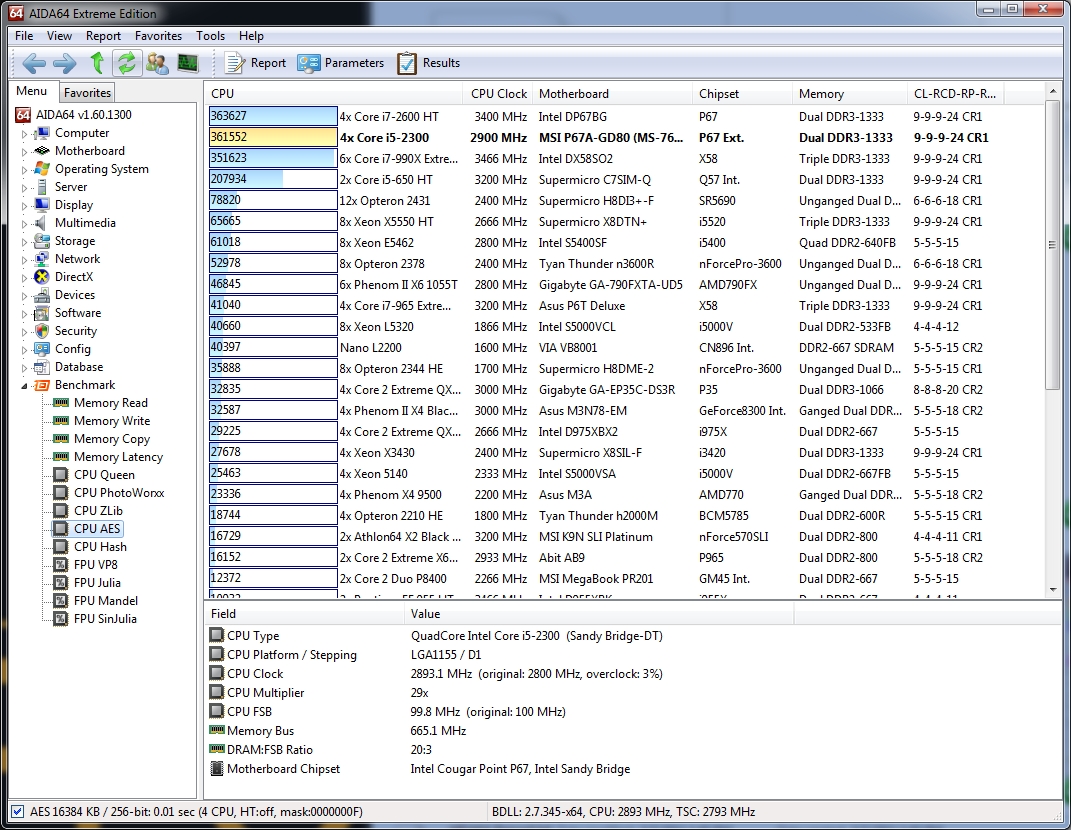Select the Memory Latency benchmark
This screenshot has height=830, width=1071.
click(x=118, y=457)
